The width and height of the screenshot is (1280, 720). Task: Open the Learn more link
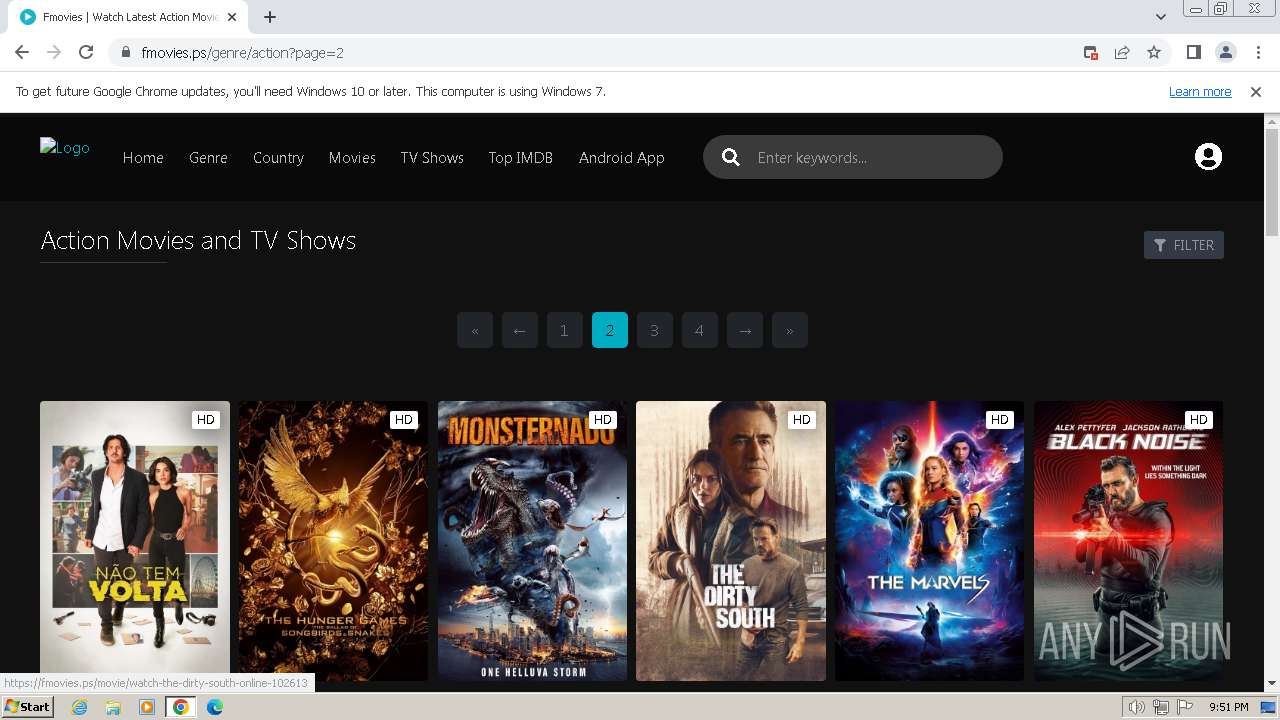(1200, 91)
